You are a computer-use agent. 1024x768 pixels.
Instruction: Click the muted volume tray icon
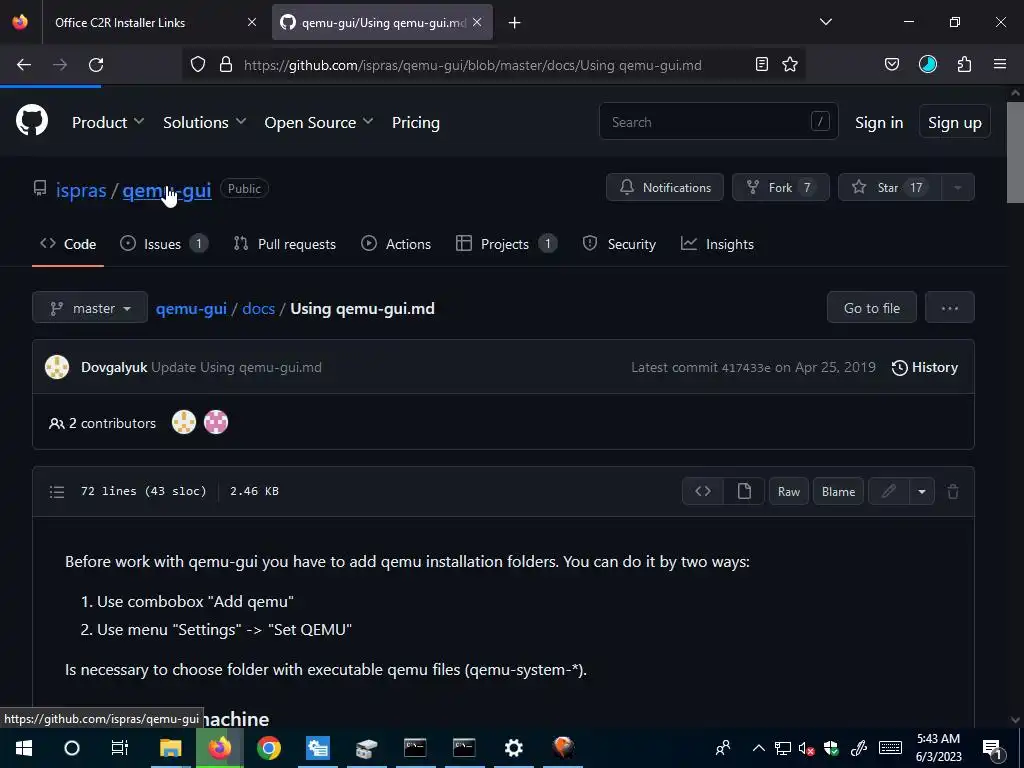[807, 748]
